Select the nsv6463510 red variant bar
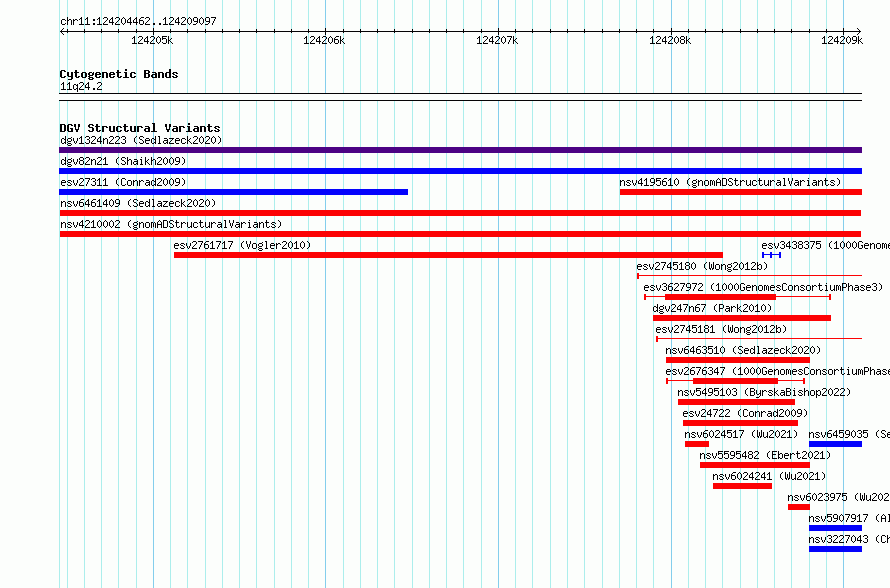Viewport: 890px width, 588px height. coord(738,360)
